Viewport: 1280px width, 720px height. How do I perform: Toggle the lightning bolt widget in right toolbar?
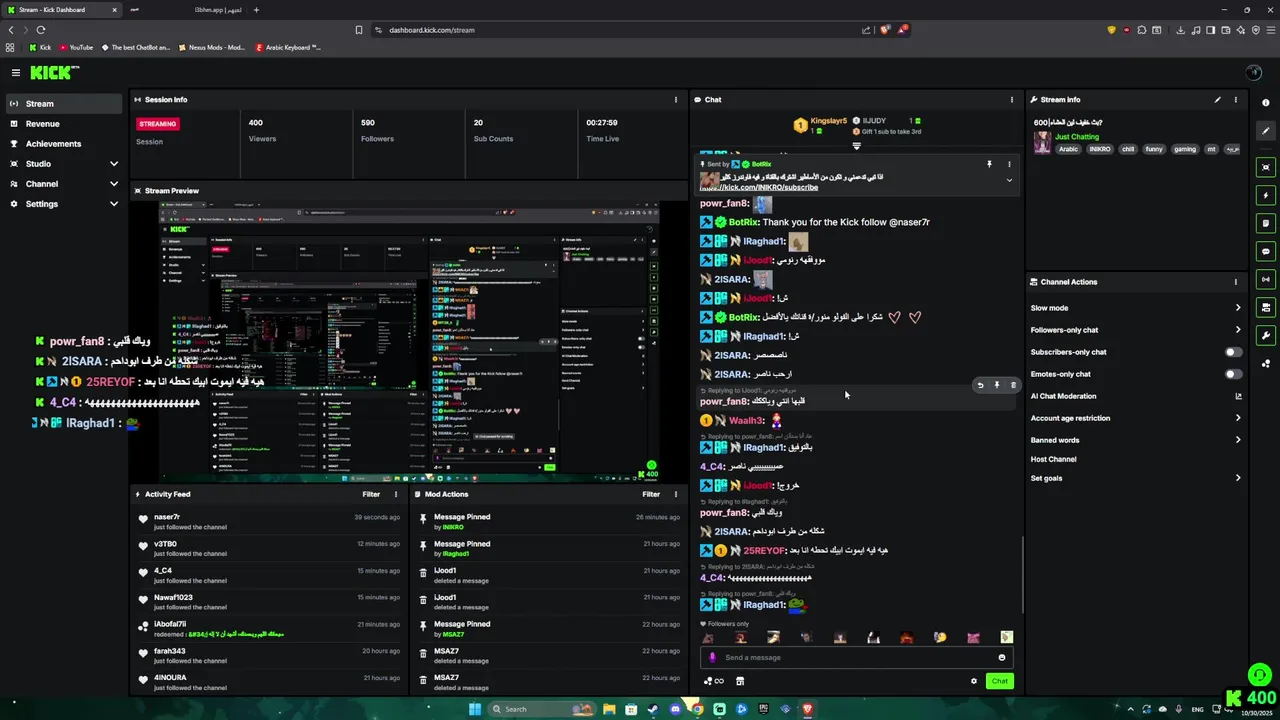[x=1266, y=195]
